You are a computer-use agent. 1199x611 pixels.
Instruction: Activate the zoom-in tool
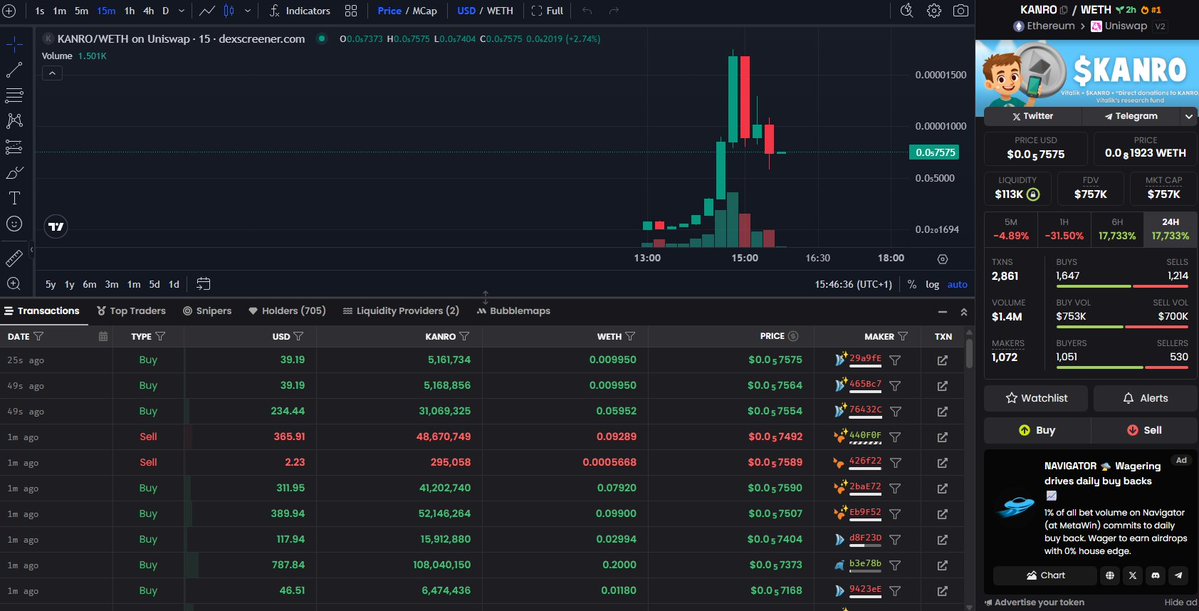[14, 284]
